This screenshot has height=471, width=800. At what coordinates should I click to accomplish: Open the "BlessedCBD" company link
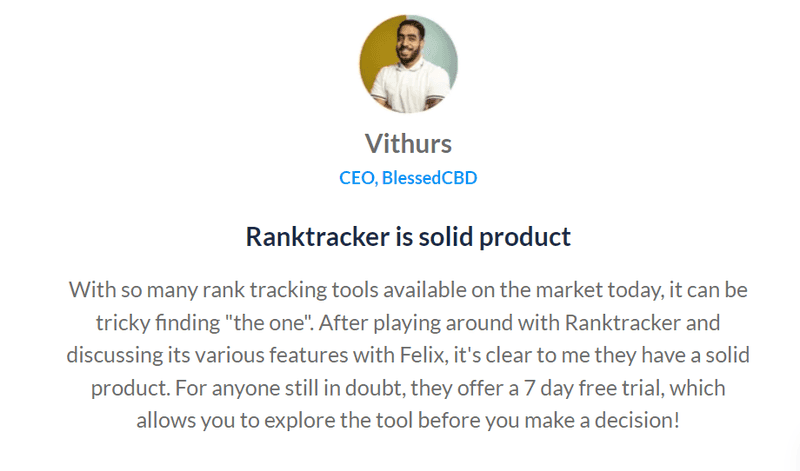[430, 178]
